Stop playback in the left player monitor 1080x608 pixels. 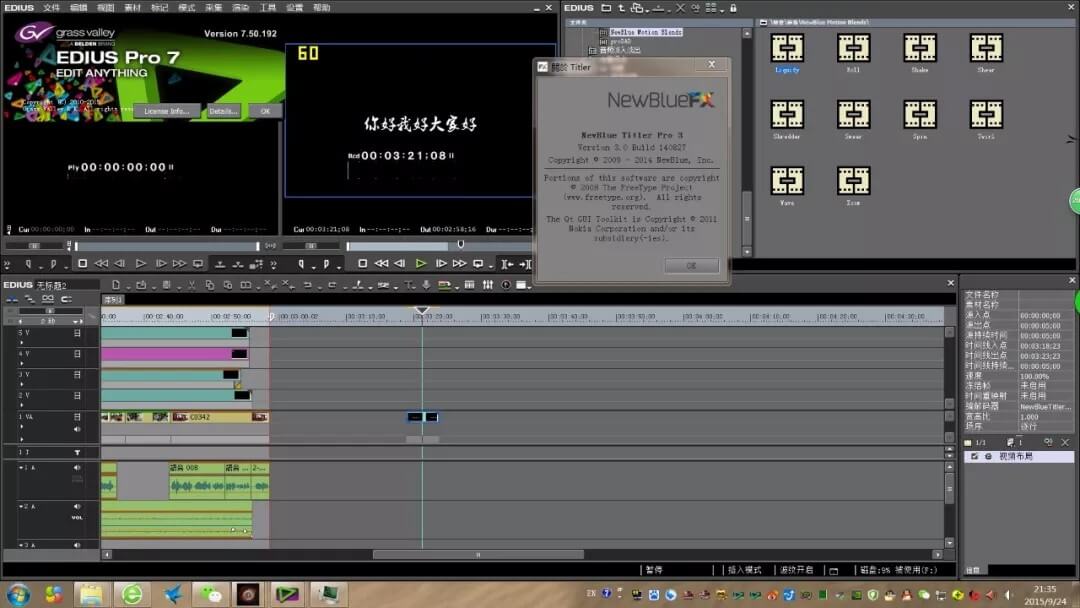pyautogui.click(x=83, y=264)
